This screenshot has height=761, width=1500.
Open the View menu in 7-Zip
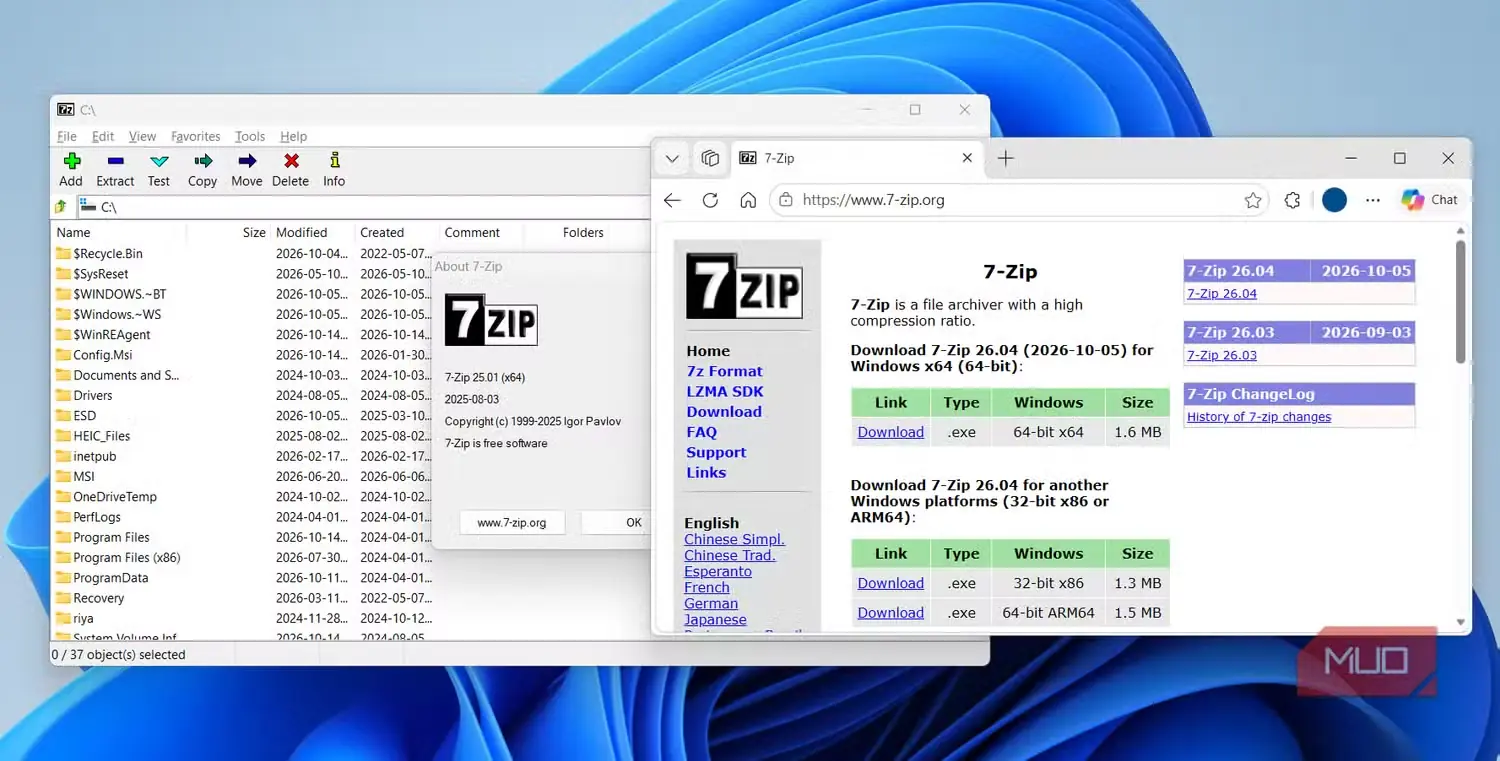[x=142, y=136]
